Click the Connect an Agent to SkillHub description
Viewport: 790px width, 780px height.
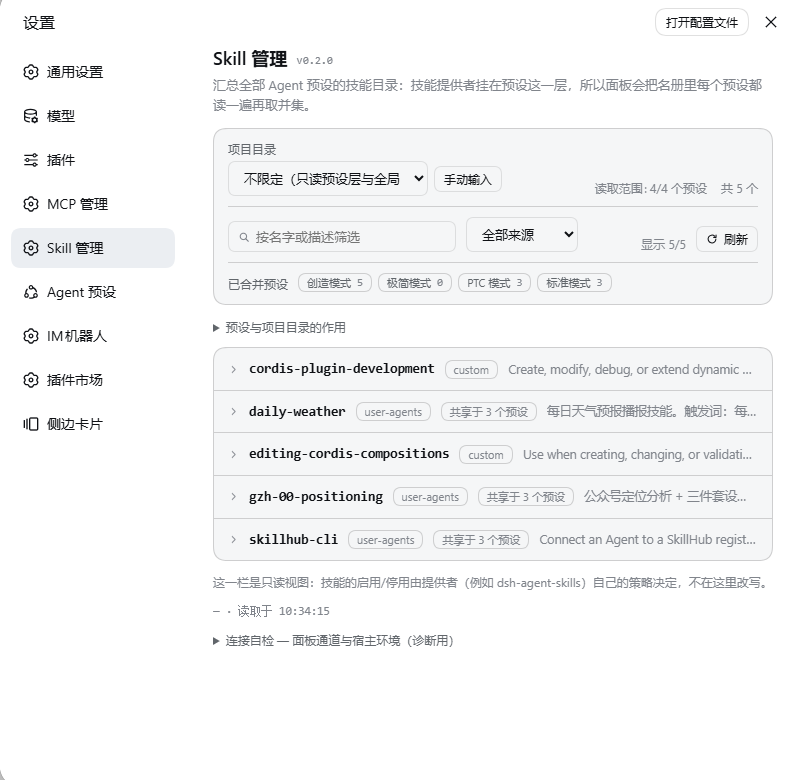[647, 540]
